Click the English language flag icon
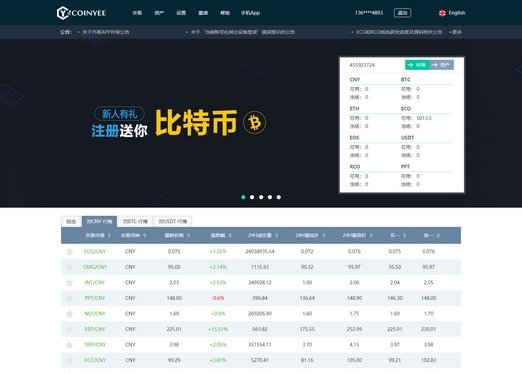 coord(442,13)
